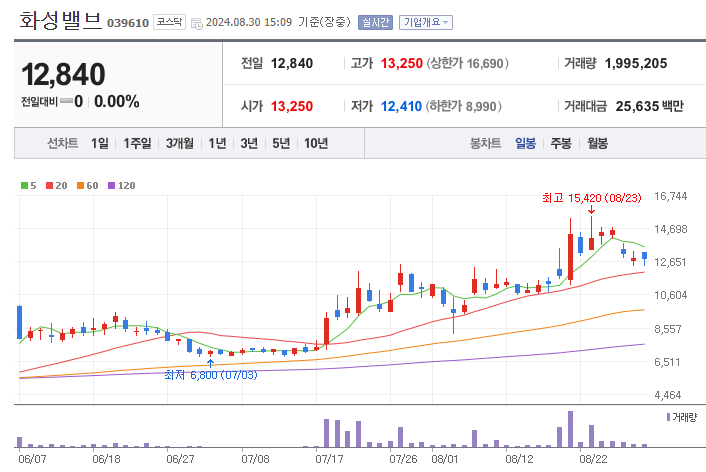706x472 pixels.
Task: Select the 1년 line chart period
Action: tap(217, 143)
